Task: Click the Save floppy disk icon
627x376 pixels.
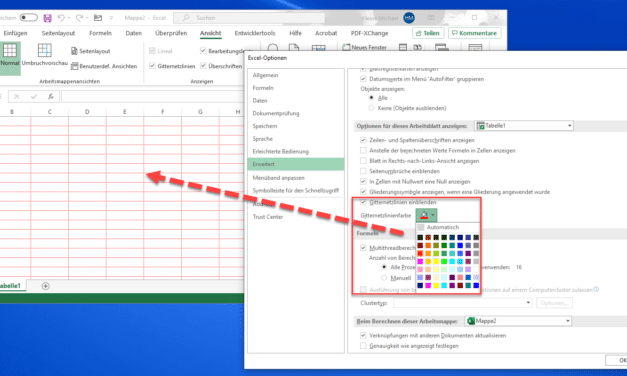Action: (47, 18)
